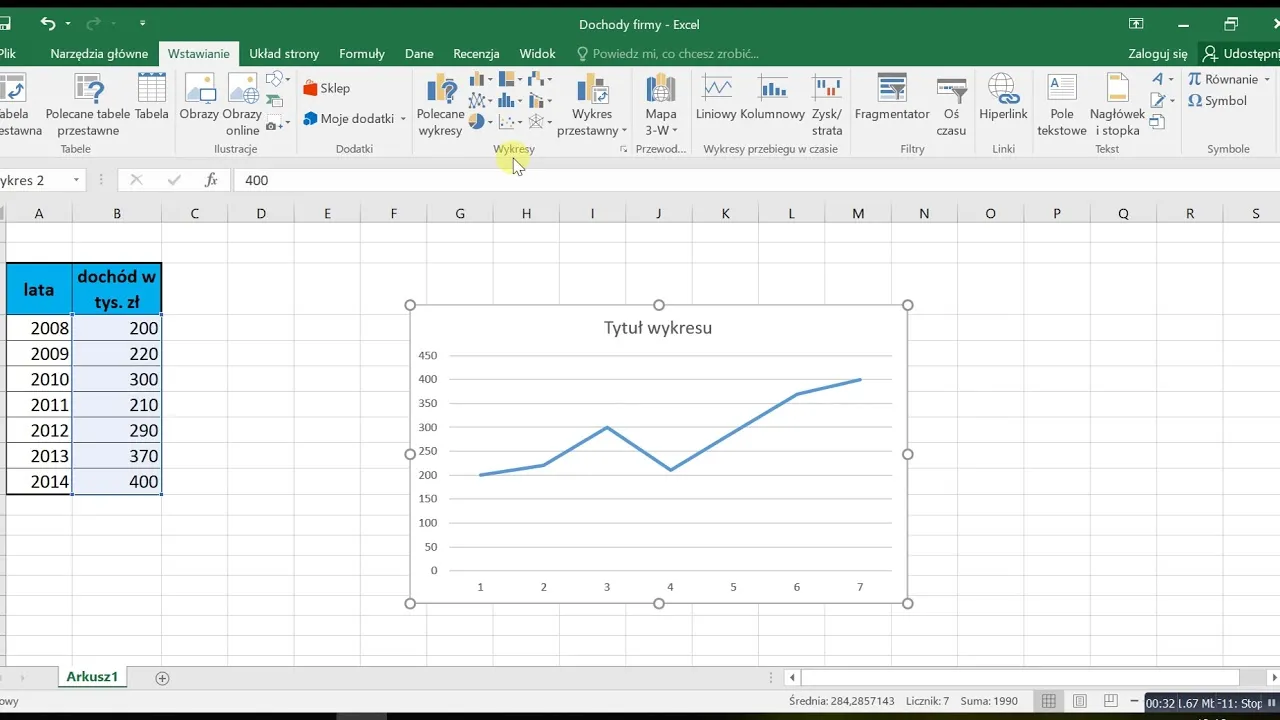Add a Liniowy sparkline

[716, 100]
